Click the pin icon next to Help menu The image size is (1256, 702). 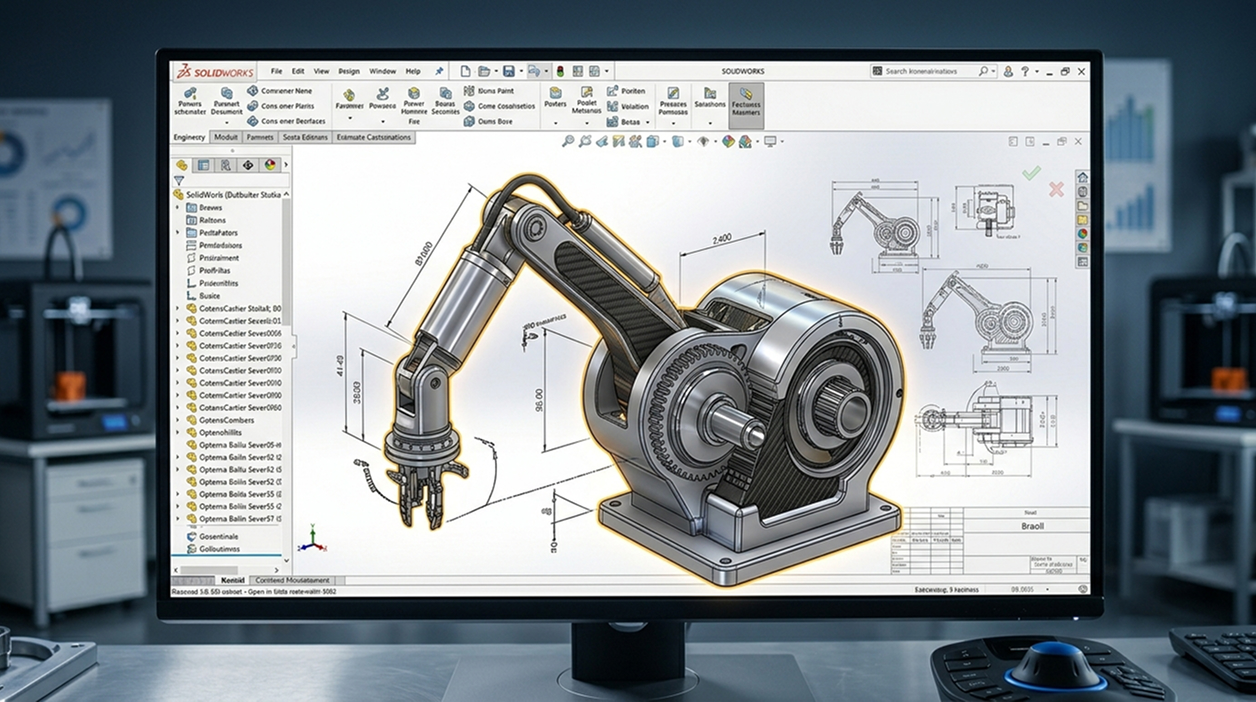click(x=439, y=71)
